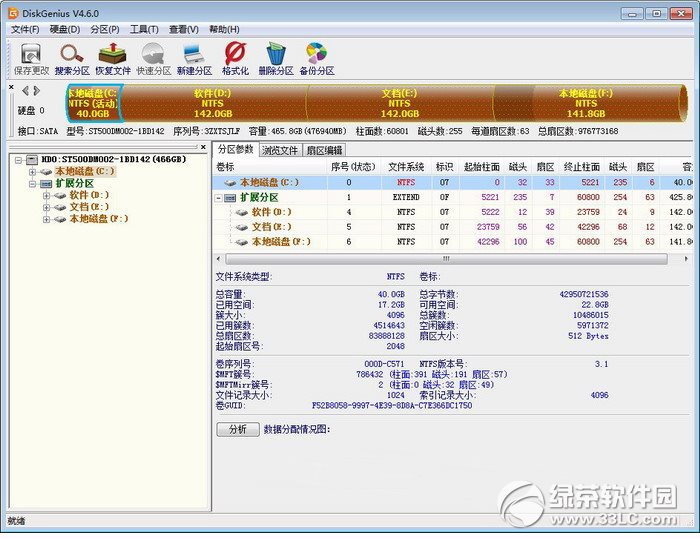Expand 本地磁盘(C:) node in tree
700x539 pixels.
pyautogui.click(x=32, y=172)
